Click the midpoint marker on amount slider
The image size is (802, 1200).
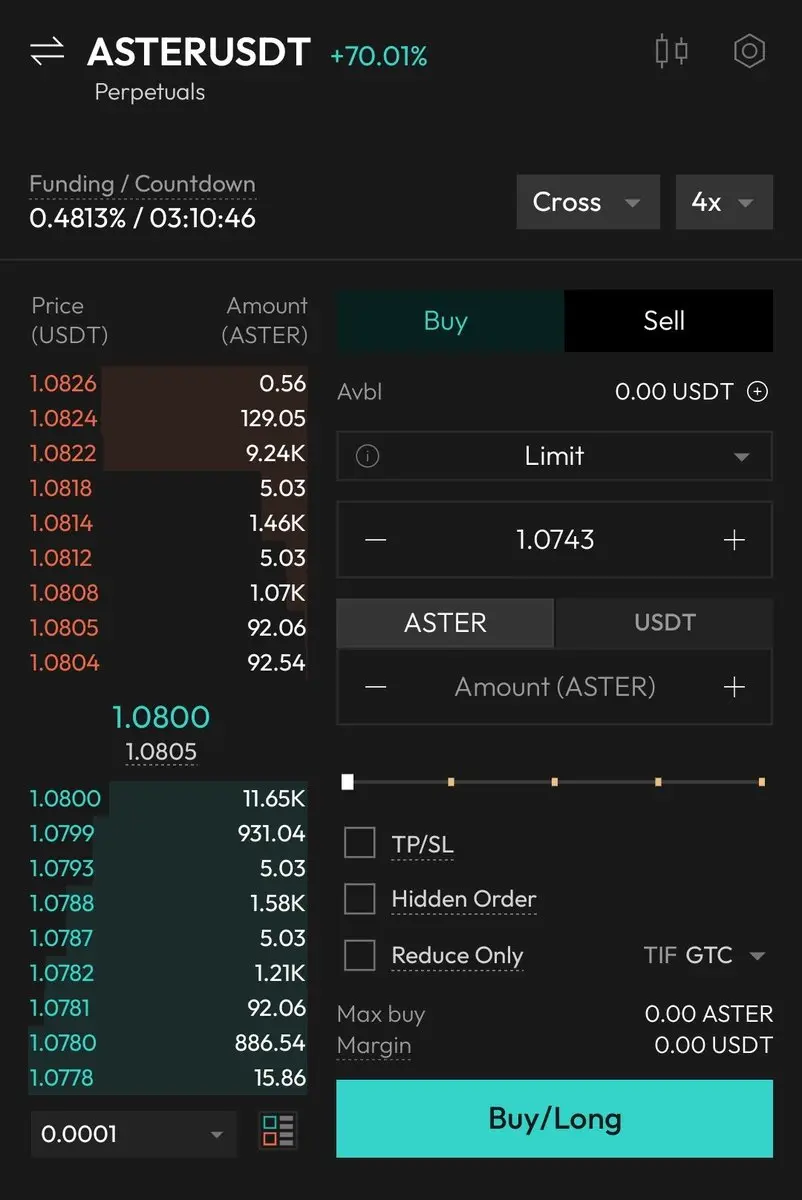point(555,782)
